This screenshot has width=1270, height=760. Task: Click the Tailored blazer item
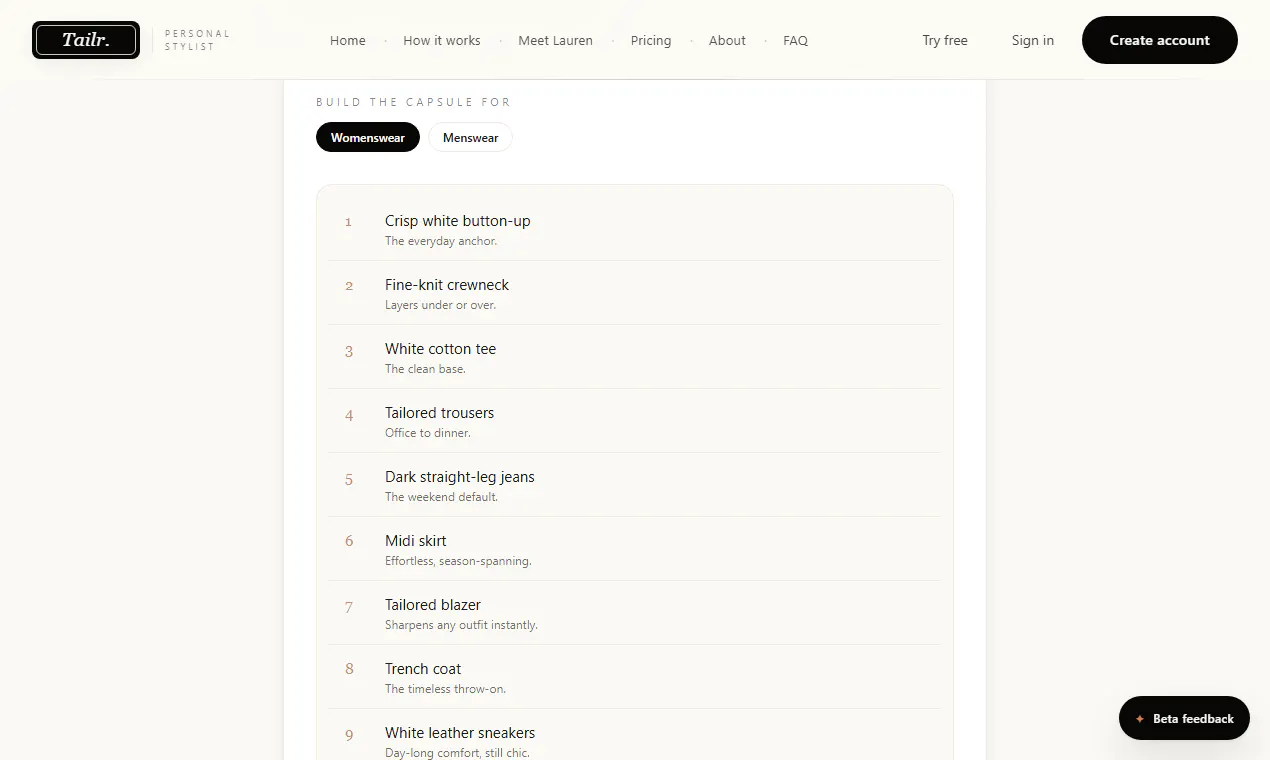point(634,613)
